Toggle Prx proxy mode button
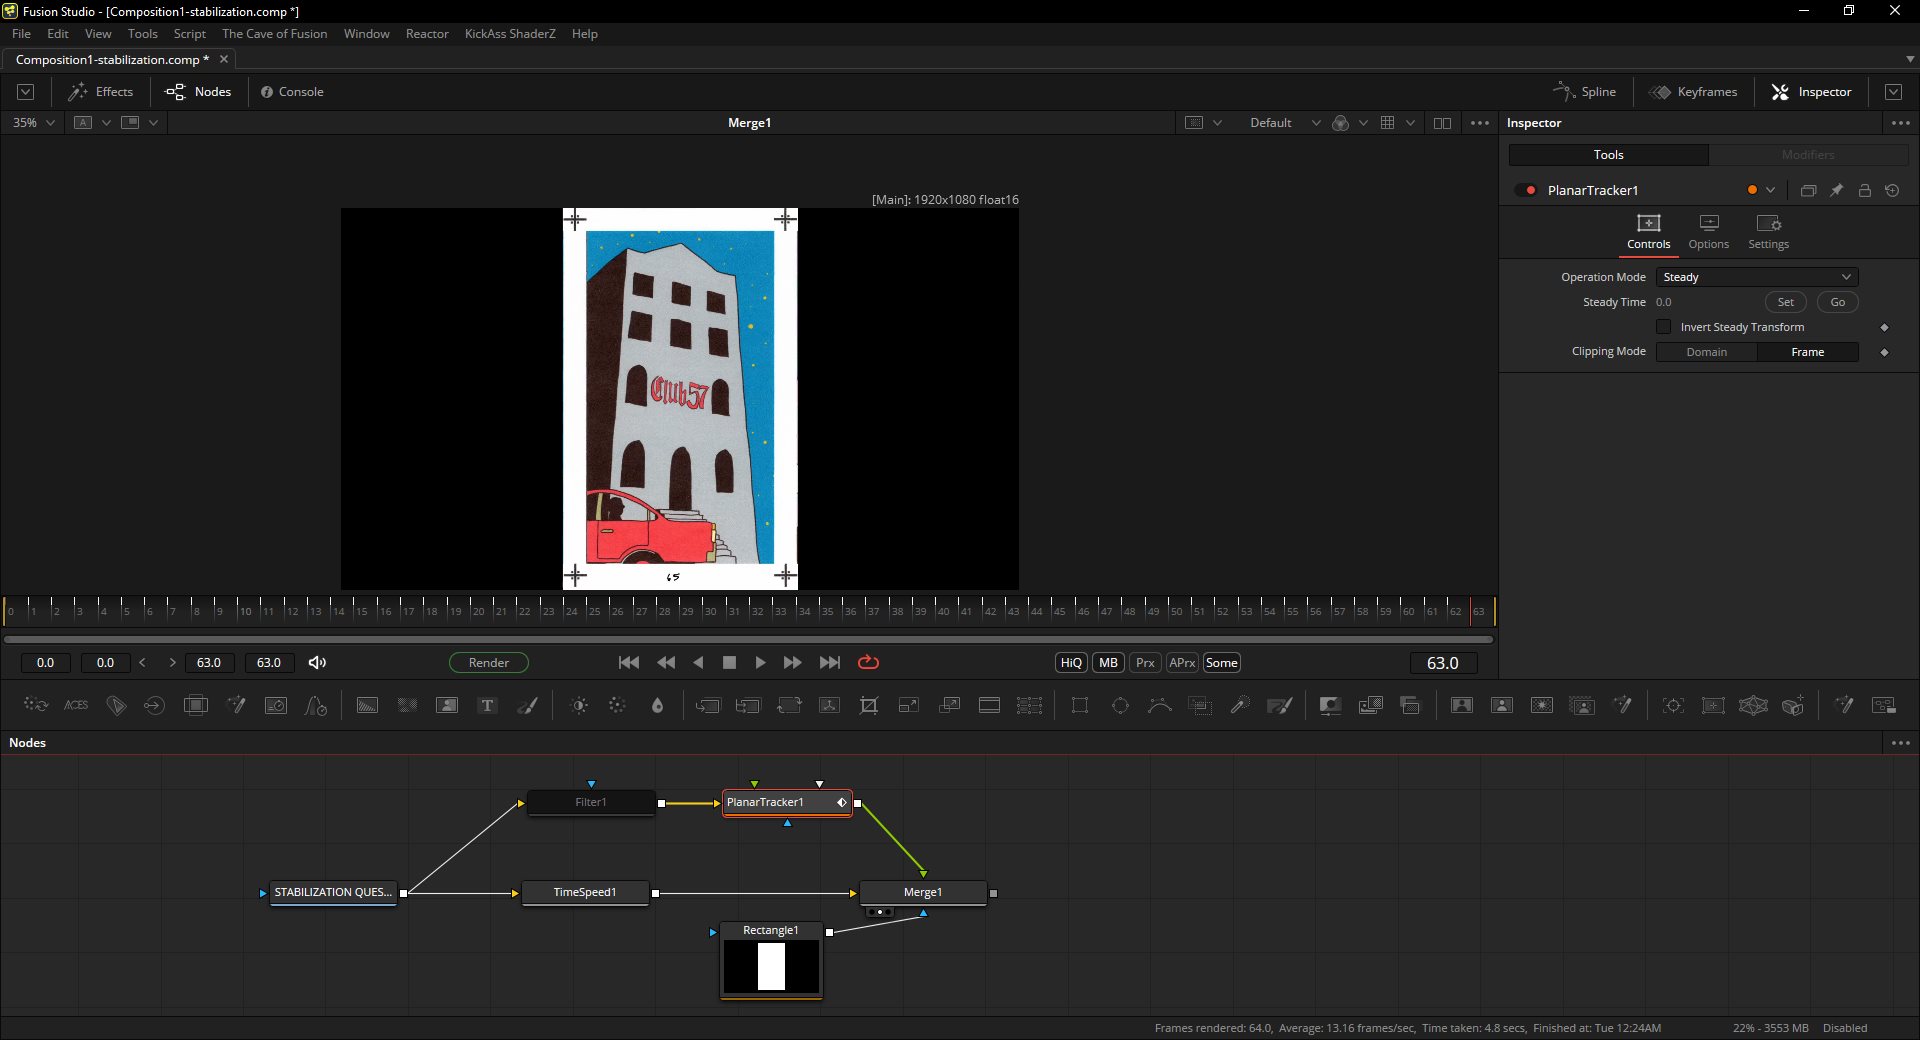Image resolution: width=1920 pixels, height=1040 pixels. tap(1145, 663)
